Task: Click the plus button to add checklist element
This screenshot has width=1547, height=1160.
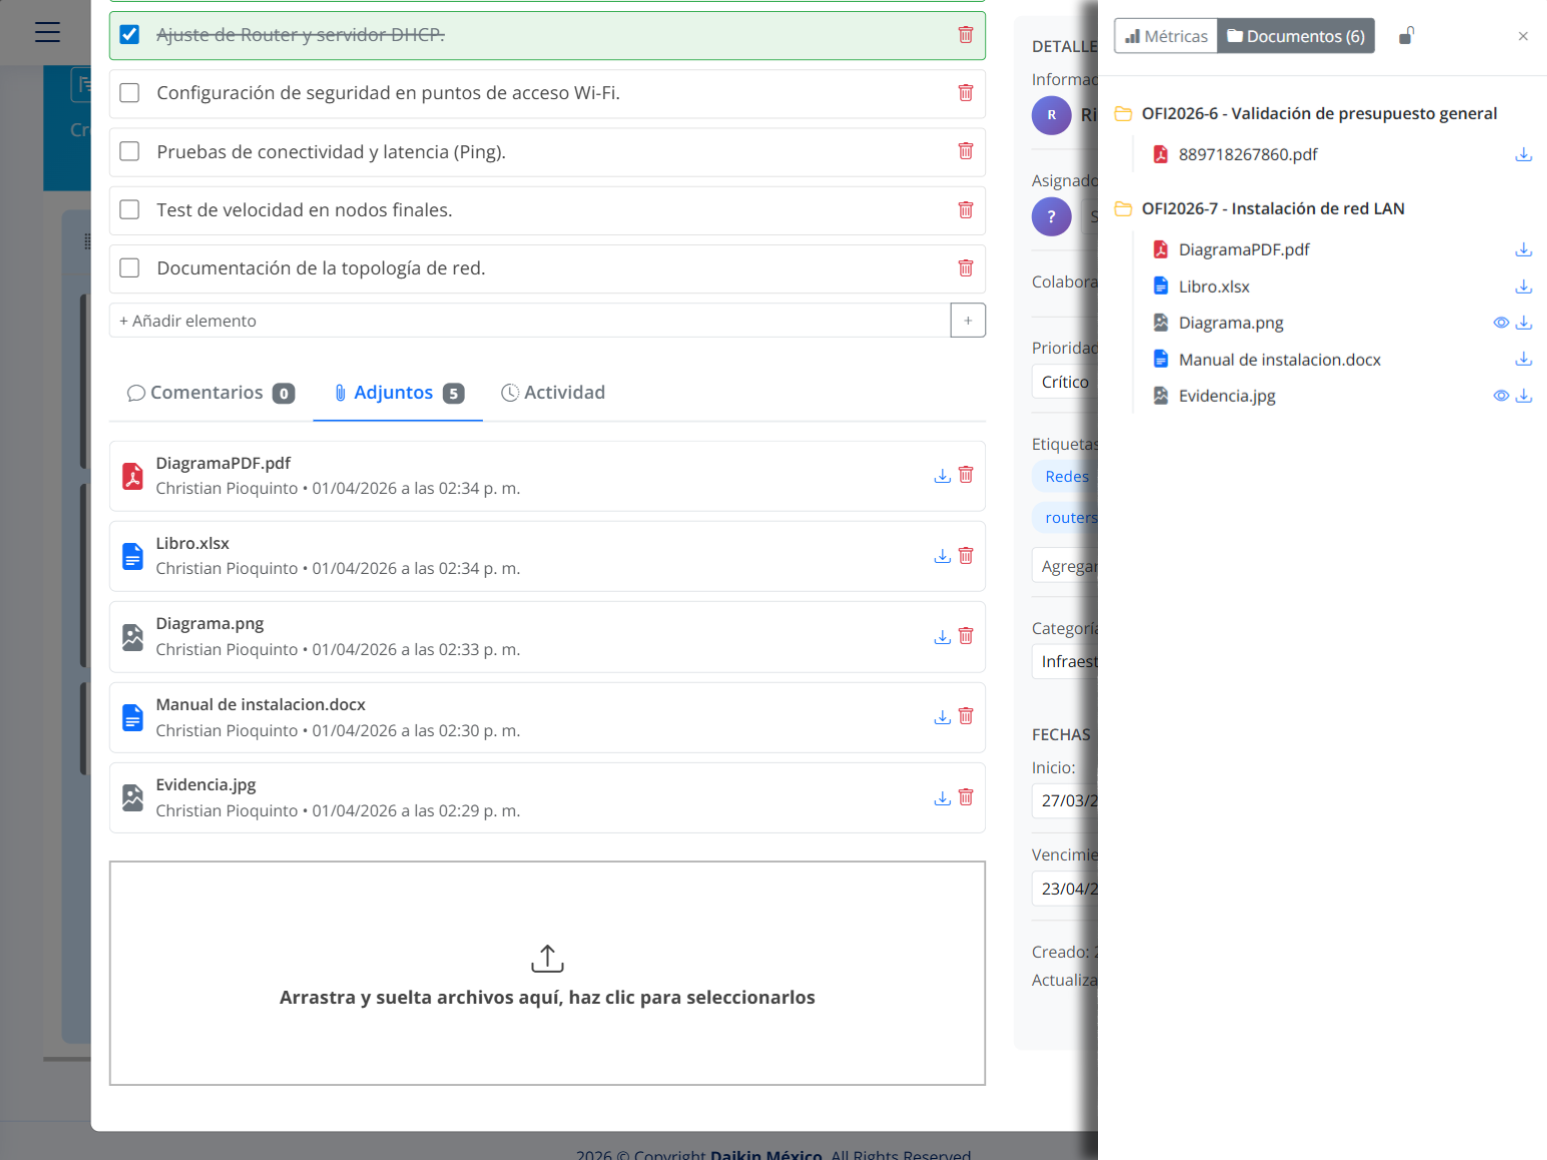Action: 967,321
